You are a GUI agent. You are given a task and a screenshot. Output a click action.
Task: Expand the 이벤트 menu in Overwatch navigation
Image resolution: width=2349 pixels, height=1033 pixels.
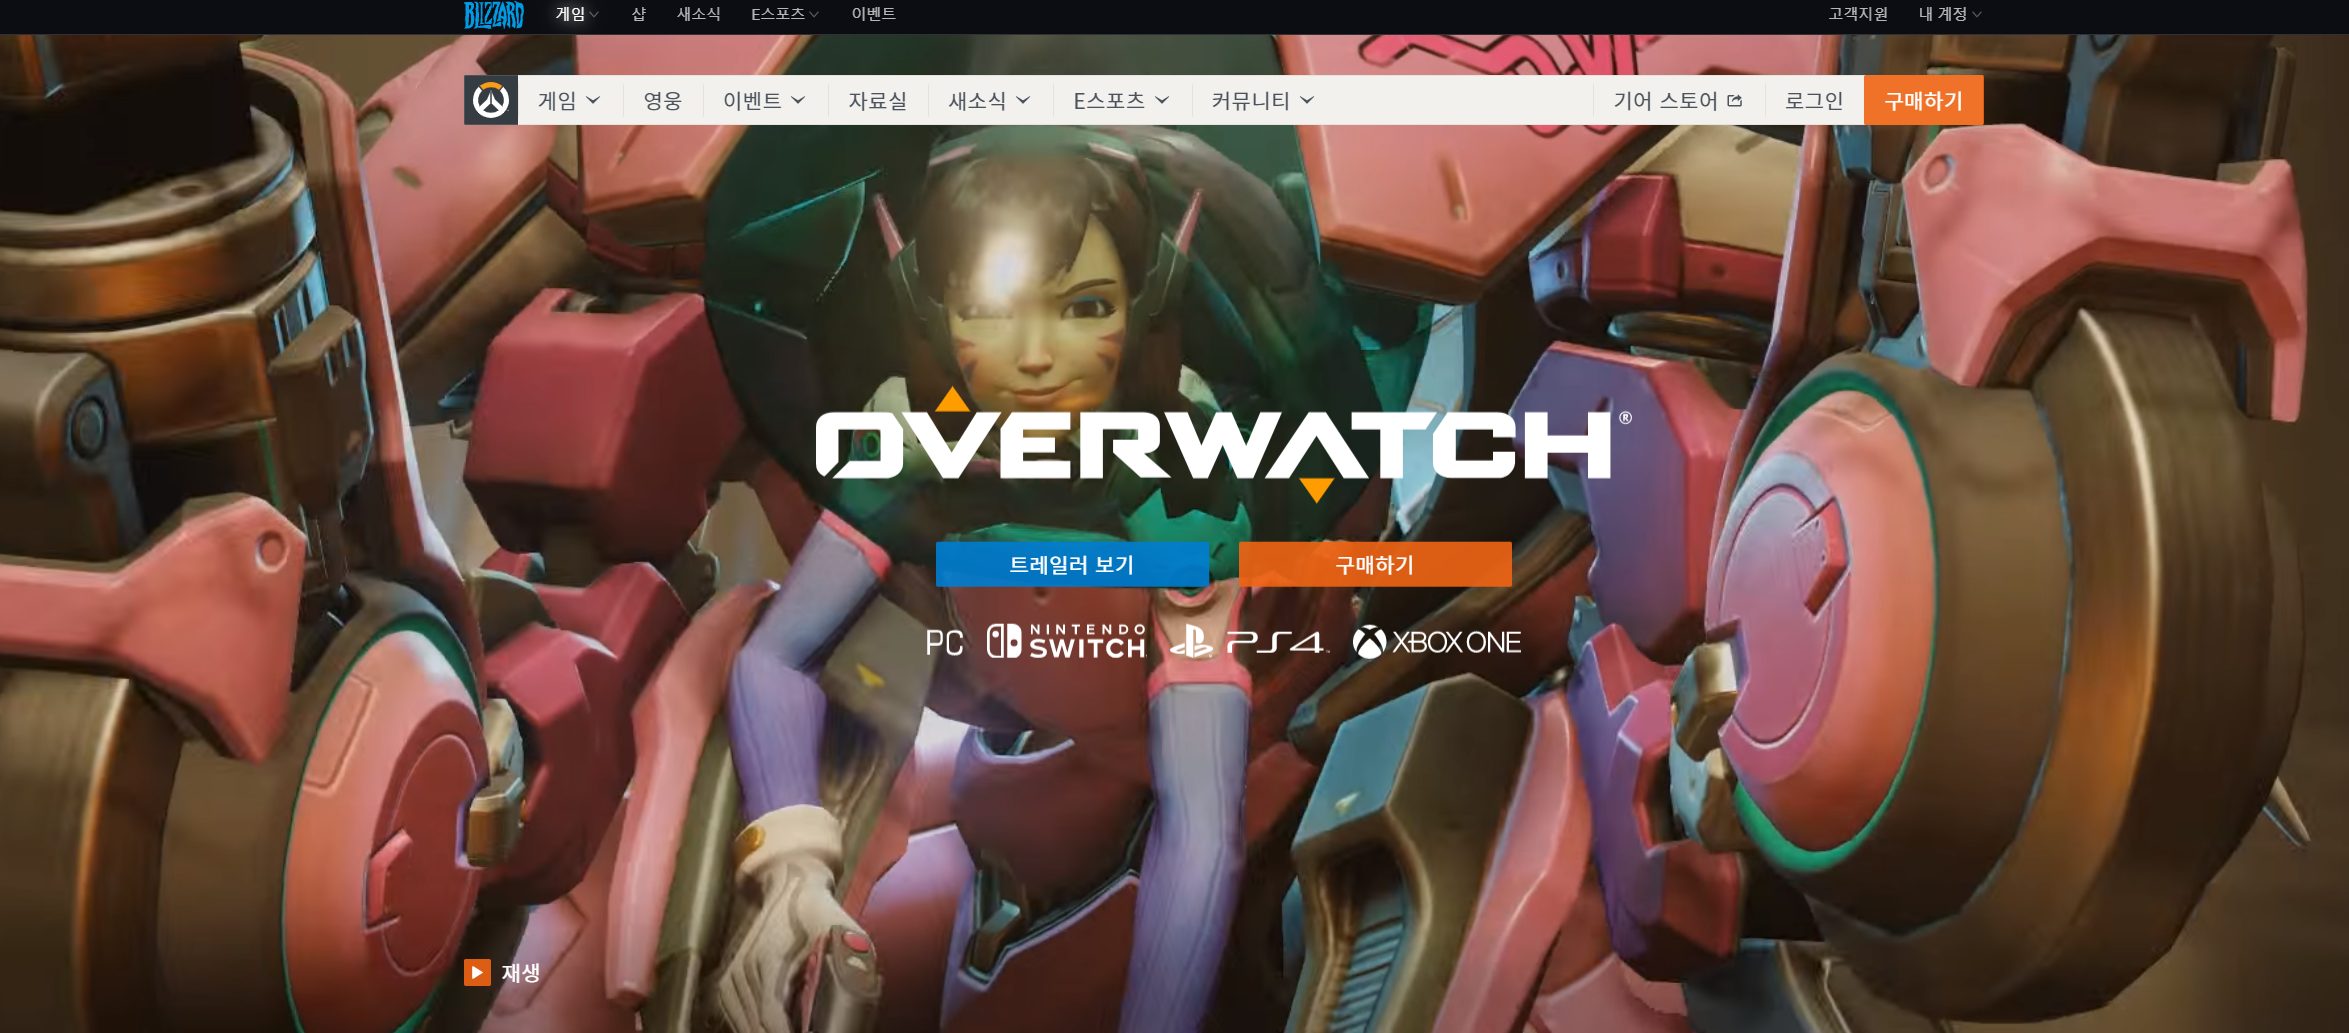(x=764, y=100)
